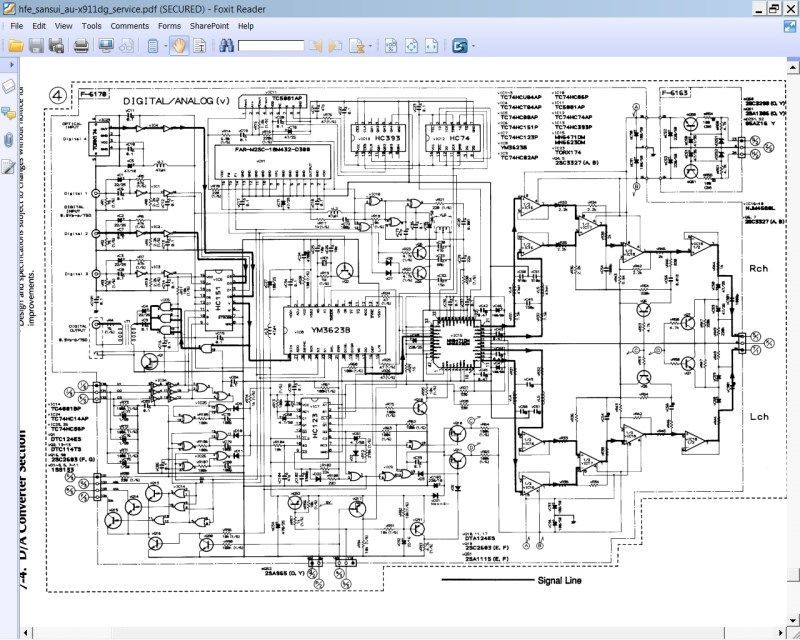Screen dimensions: 800x640
Task: Open the Help menu
Action: [245, 26]
